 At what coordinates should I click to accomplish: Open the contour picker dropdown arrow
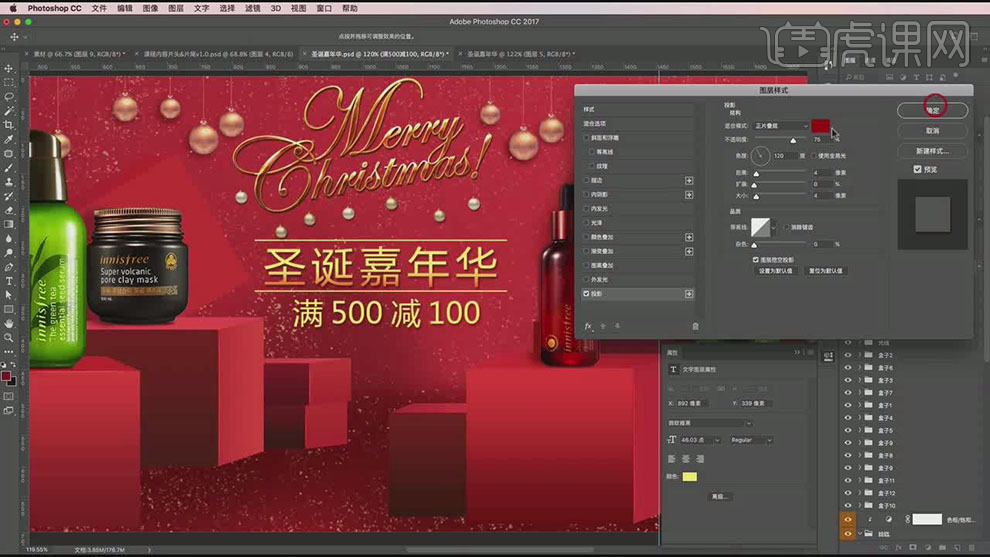point(774,227)
